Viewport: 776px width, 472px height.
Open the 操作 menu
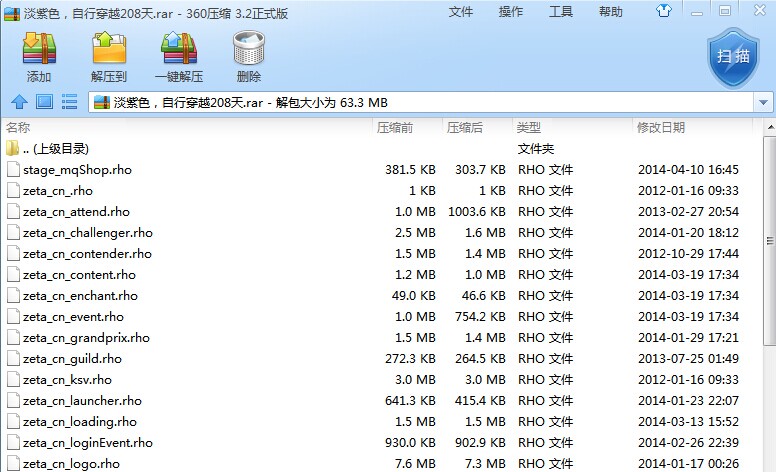pyautogui.click(x=511, y=11)
